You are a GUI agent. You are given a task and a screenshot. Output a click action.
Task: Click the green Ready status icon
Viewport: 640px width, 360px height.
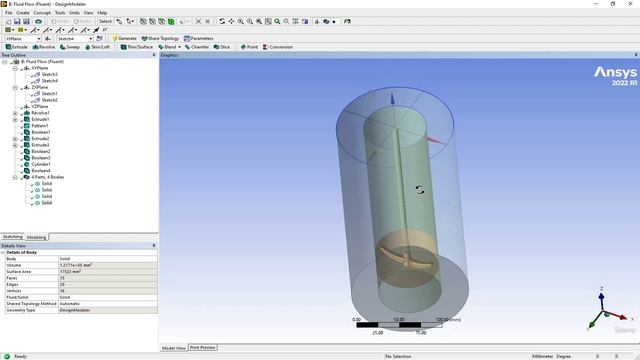tap(7, 356)
